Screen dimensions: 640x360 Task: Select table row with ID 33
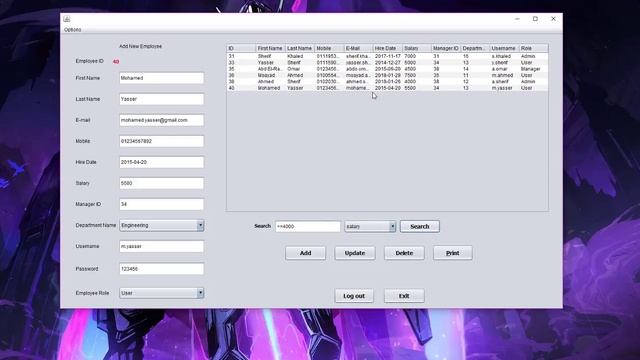coord(387,63)
